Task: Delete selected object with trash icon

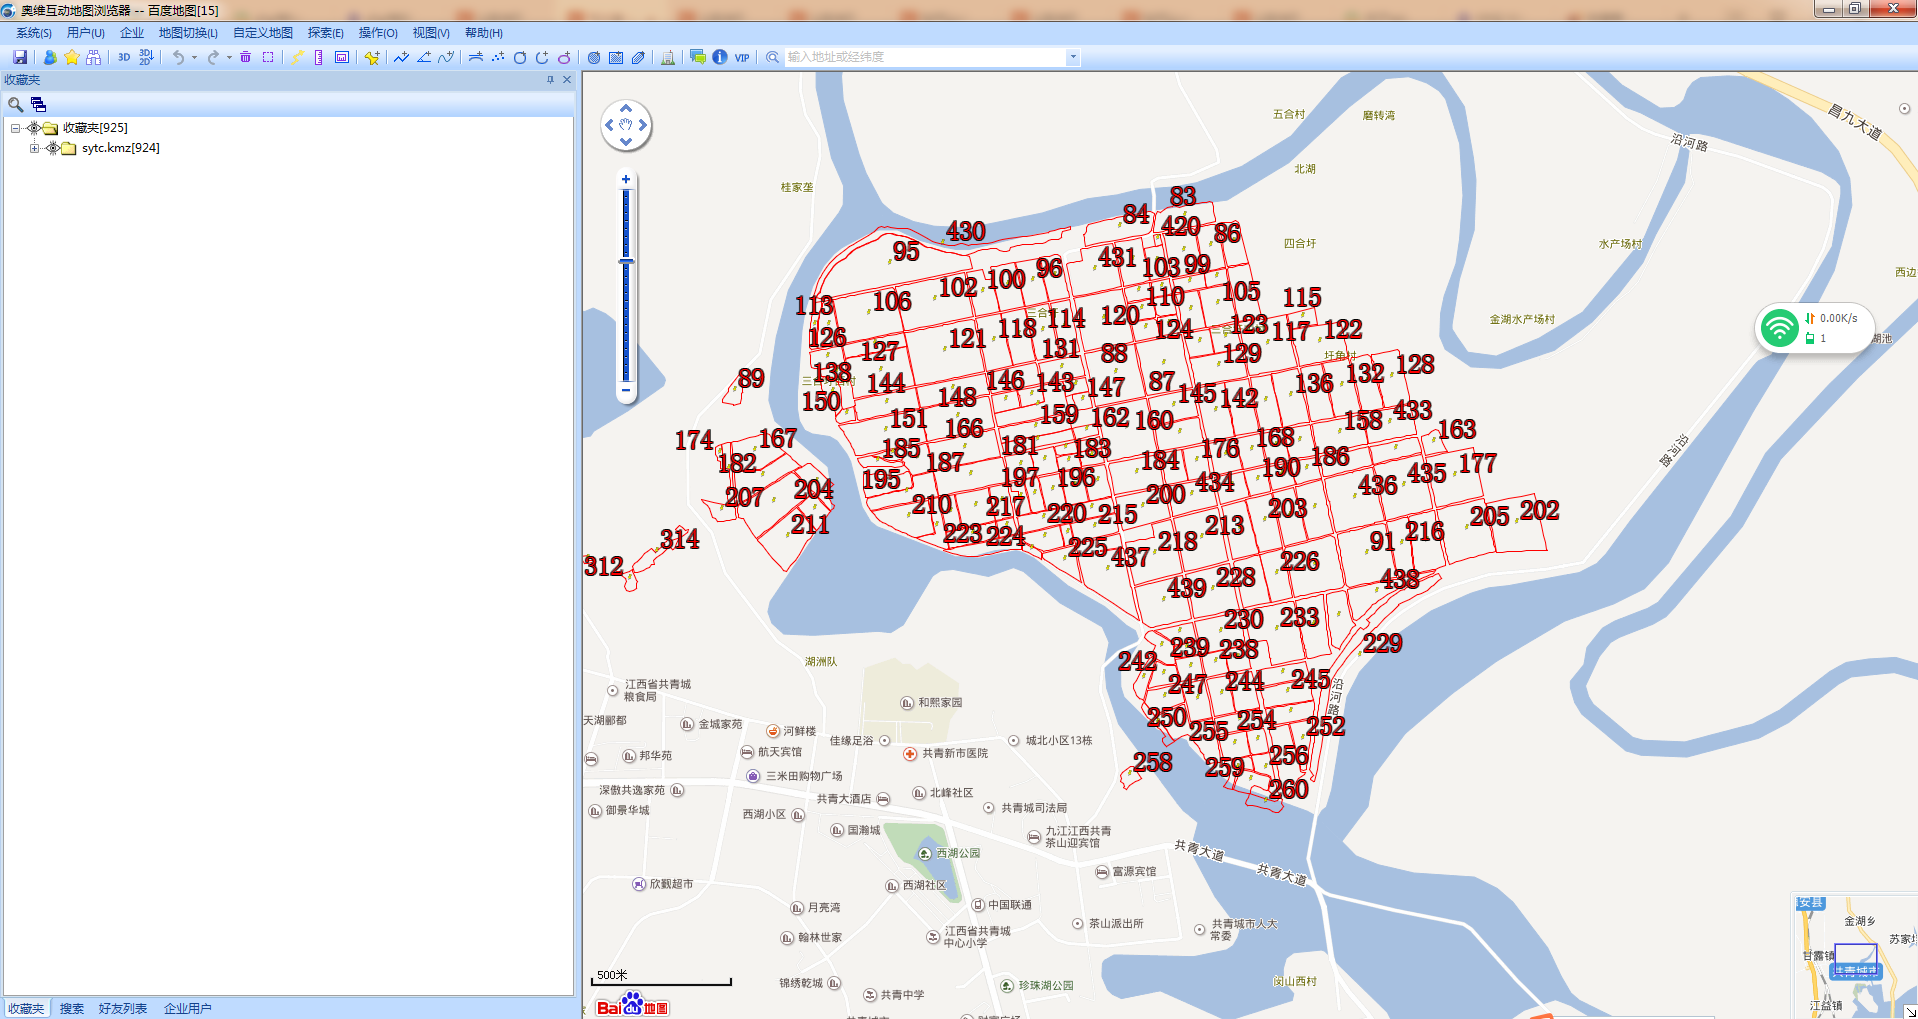Action: point(245,57)
